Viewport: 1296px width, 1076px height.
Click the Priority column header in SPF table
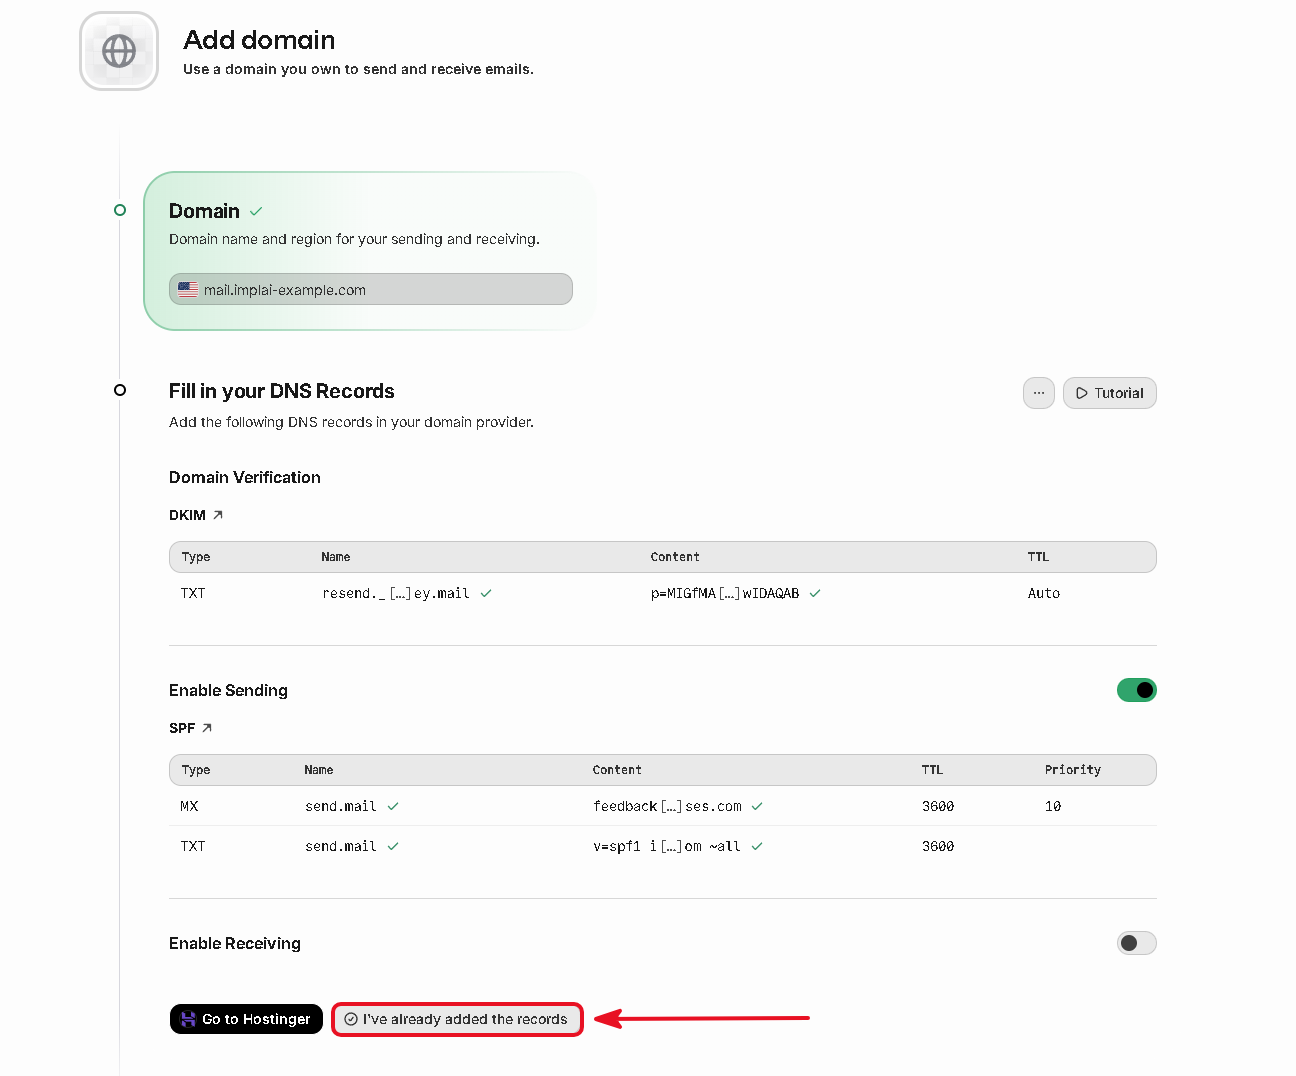click(x=1073, y=770)
